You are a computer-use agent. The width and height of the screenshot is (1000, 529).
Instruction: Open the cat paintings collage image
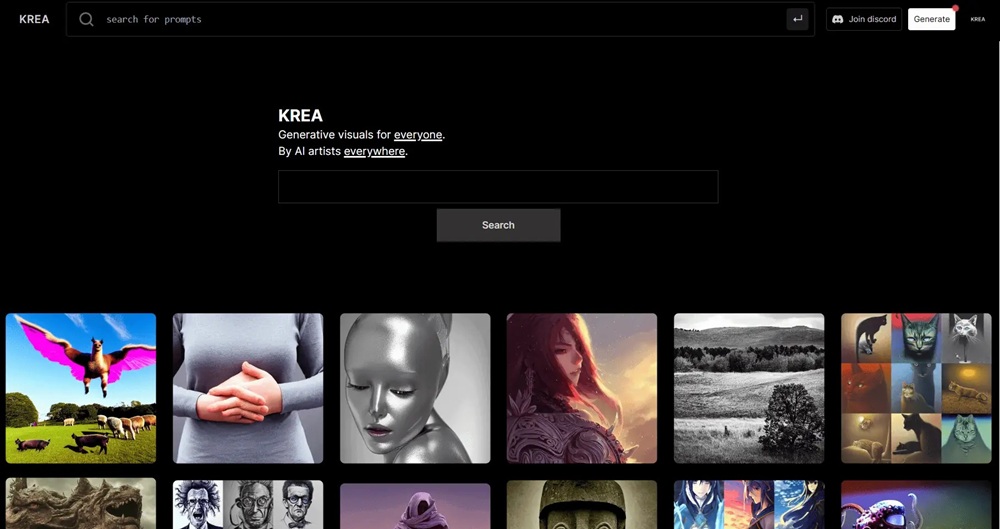pyautogui.click(x=916, y=388)
